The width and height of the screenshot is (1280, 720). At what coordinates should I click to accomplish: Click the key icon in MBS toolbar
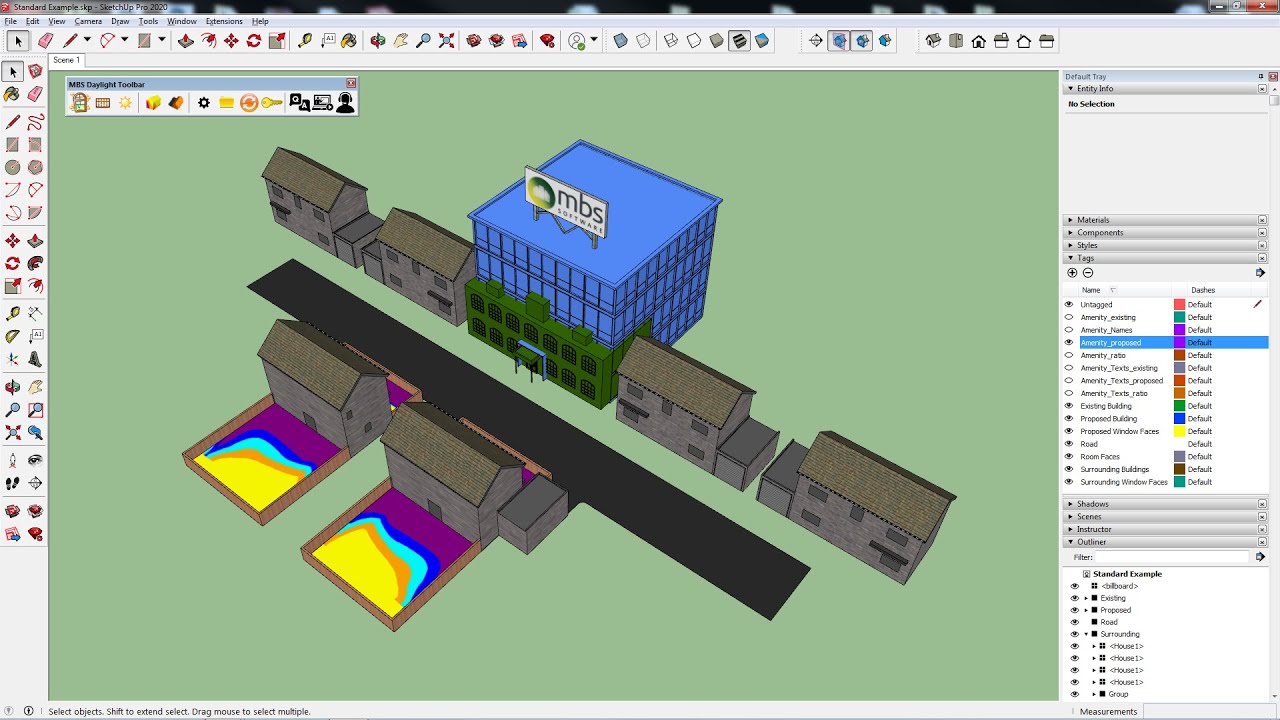tap(272, 103)
